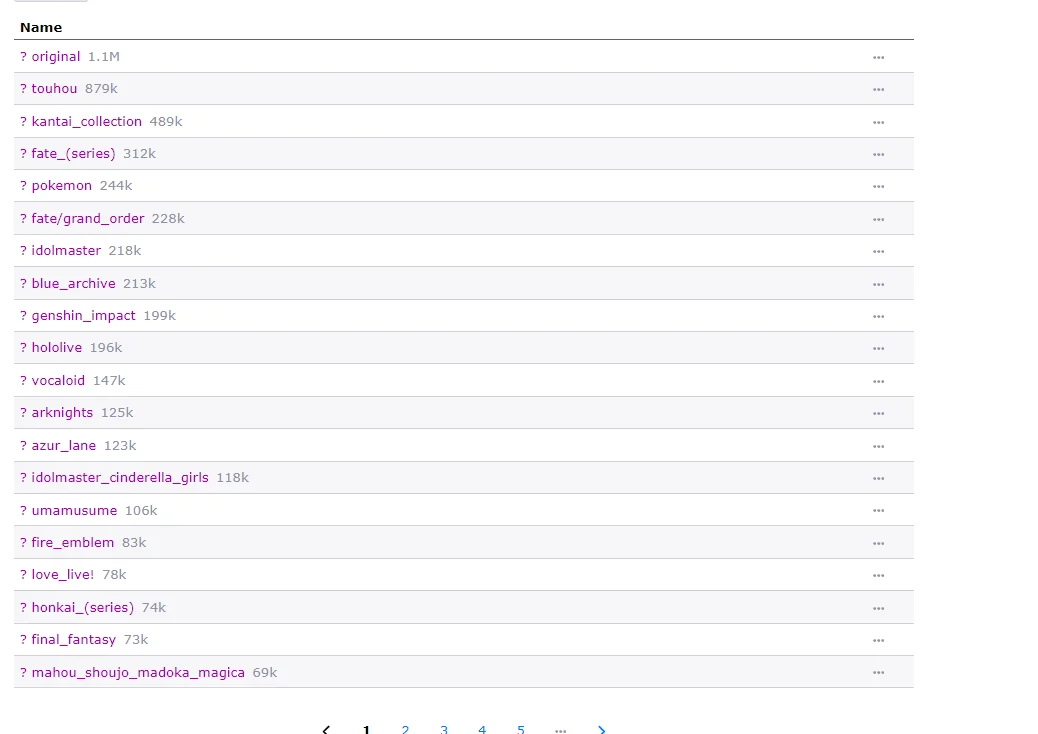Screen dimensions: 1038x734
Task: Open the idolmaster tag link with 218k posts
Action: (x=66, y=251)
